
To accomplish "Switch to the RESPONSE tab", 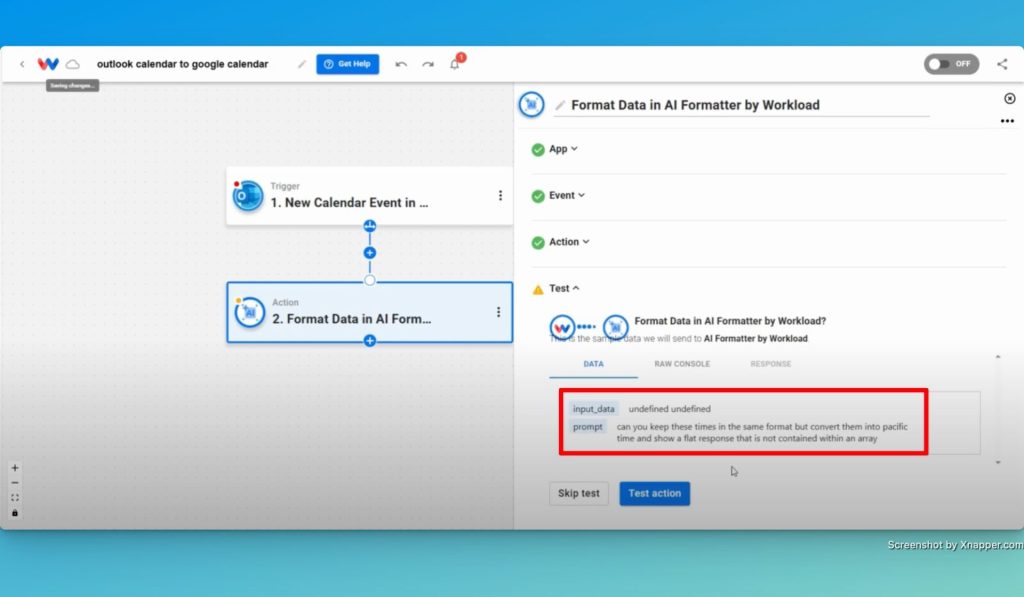I will click(x=771, y=364).
